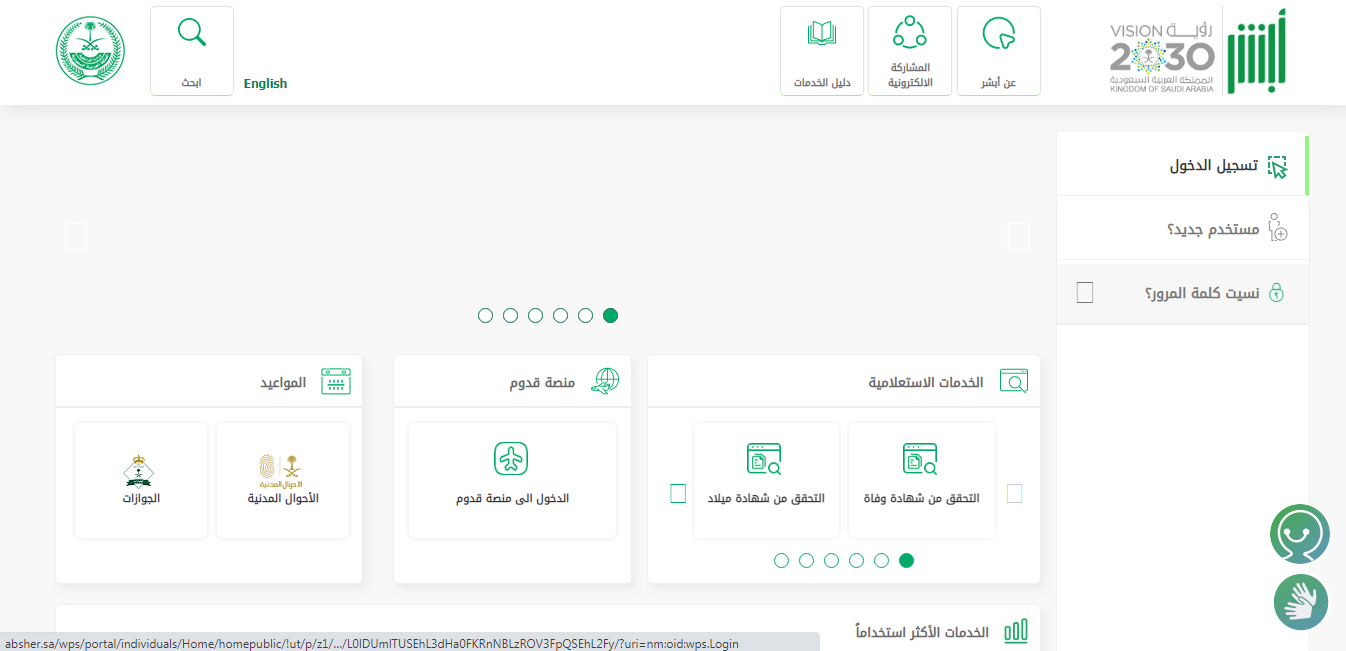Go to next banner slide using right arrow
The height and width of the screenshot is (651, 1346).
[x=1018, y=237]
